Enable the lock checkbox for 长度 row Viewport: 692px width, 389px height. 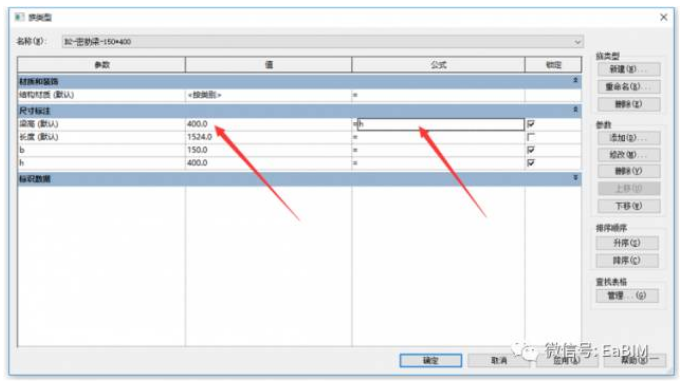pos(531,137)
